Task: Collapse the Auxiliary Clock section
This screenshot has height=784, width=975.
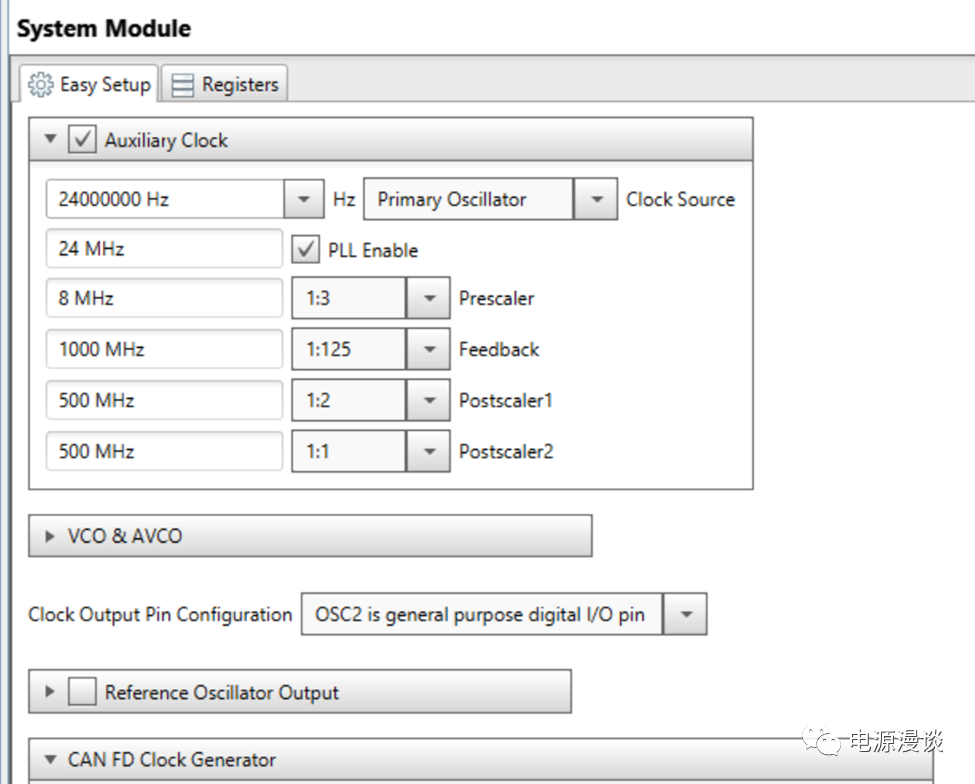Action: tap(51, 140)
